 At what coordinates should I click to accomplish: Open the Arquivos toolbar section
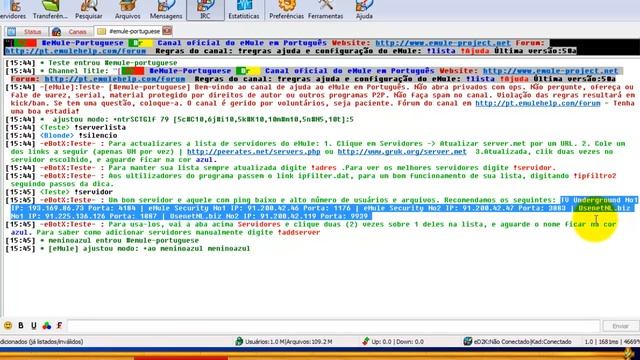pyautogui.click(x=127, y=10)
